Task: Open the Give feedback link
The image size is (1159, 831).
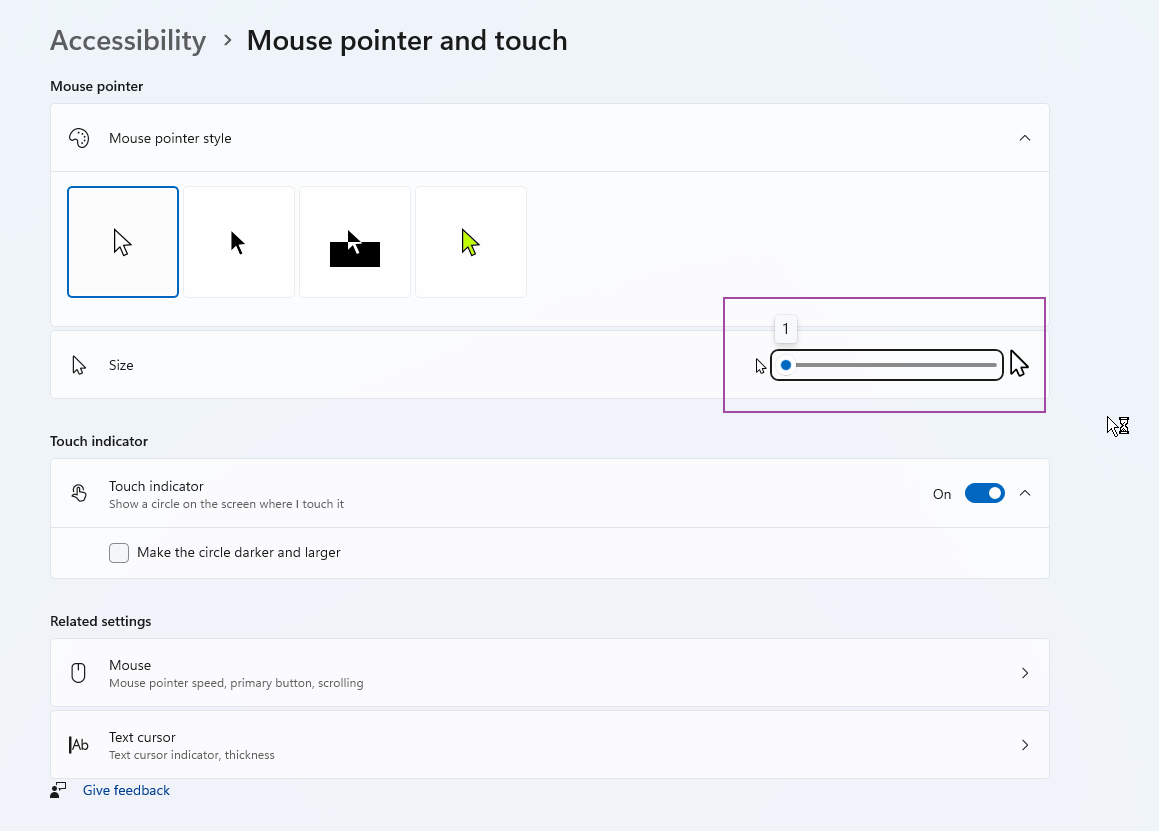Action: click(x=126, y=791)
